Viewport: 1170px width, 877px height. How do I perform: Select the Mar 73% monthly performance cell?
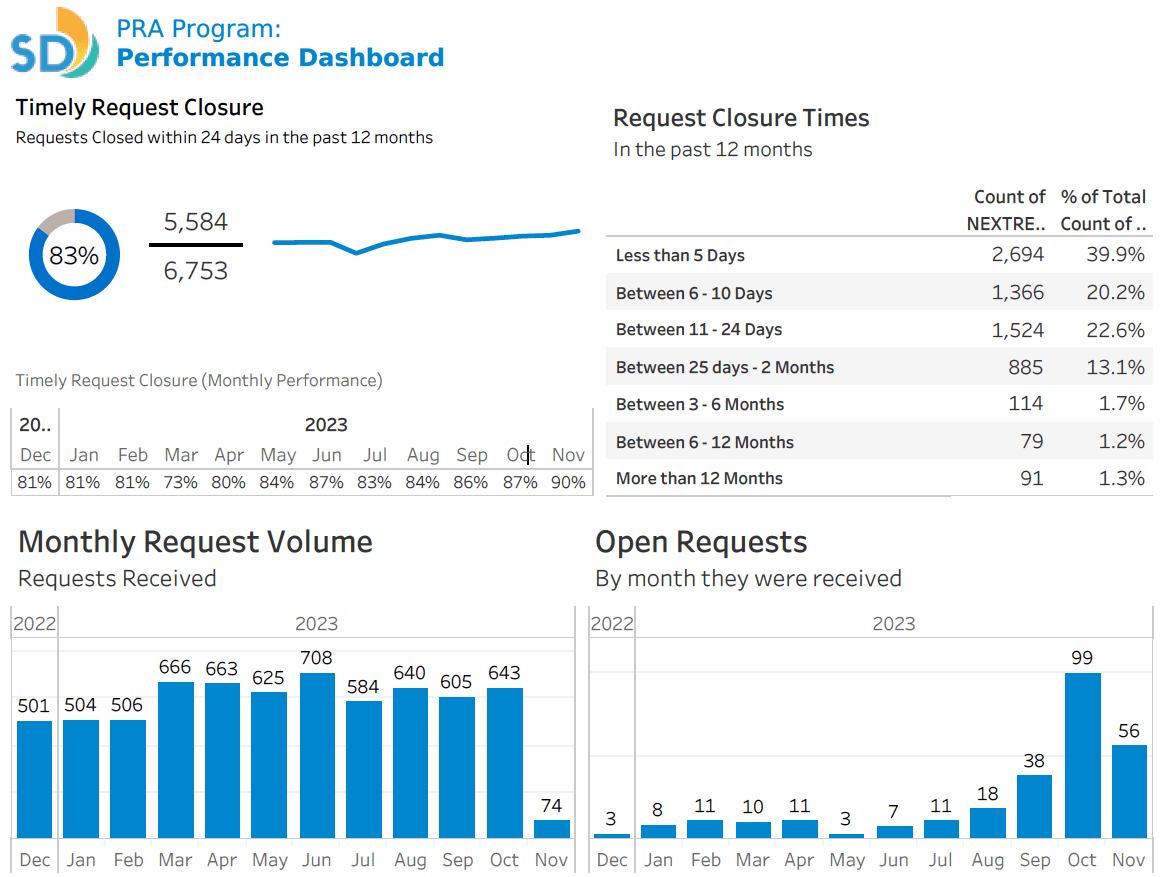pos(180,482)
